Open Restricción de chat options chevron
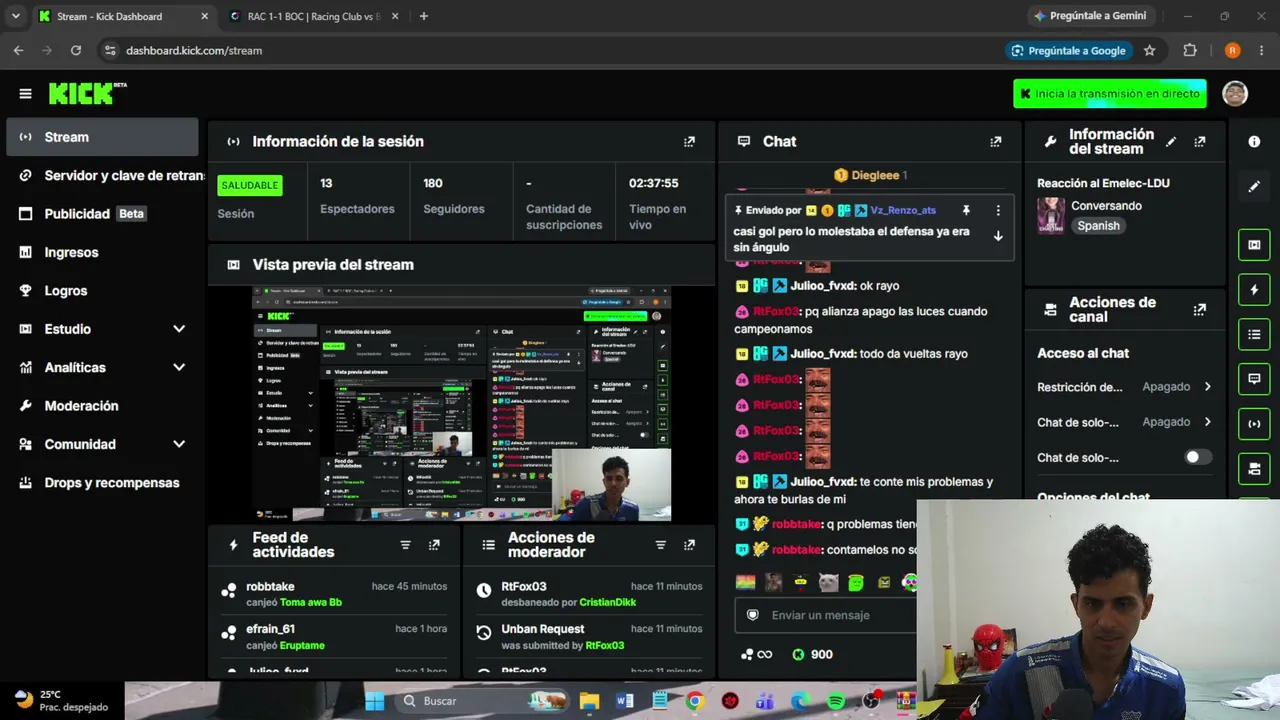The height and width of the screenshot is (720, 1280). pos(1207,387)
